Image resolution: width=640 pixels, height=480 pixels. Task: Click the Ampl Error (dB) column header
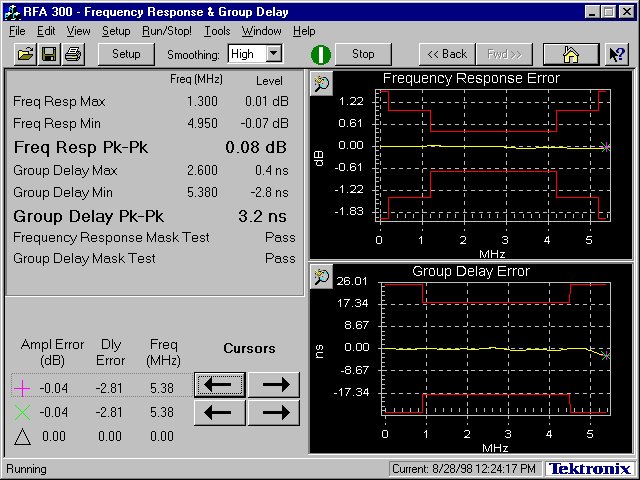(52, 352)
